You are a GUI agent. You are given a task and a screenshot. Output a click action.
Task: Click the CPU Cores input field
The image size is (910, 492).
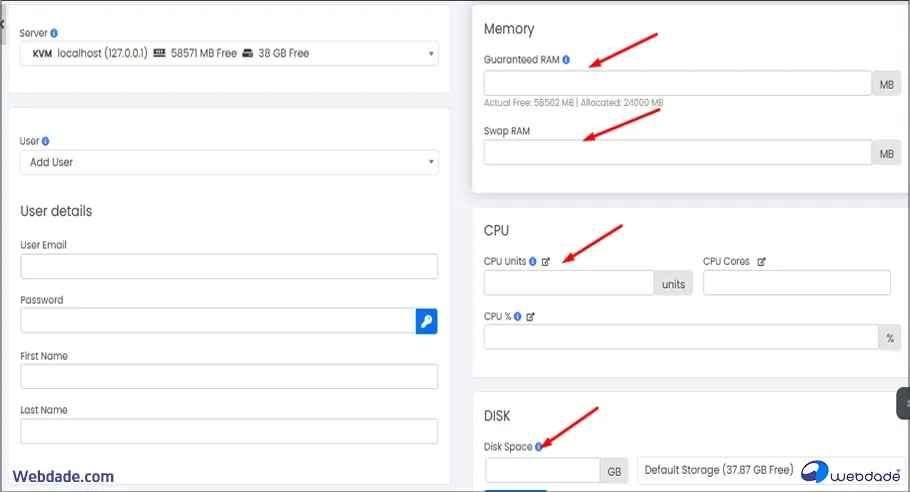(x=796, y=283)
